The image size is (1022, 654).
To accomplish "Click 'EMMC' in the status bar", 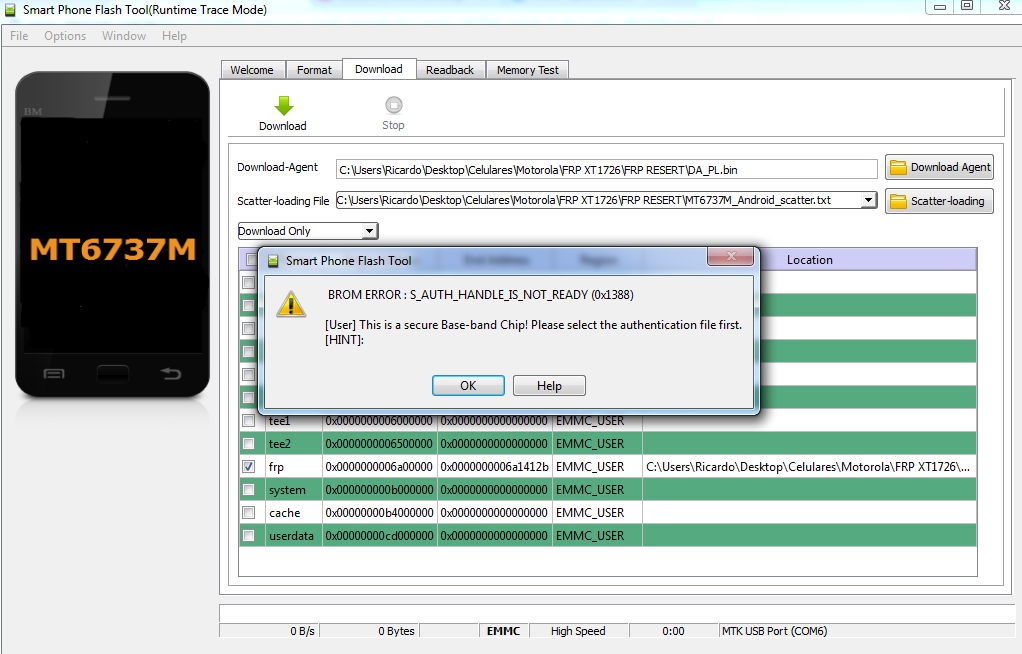I will tap(503, 631).
